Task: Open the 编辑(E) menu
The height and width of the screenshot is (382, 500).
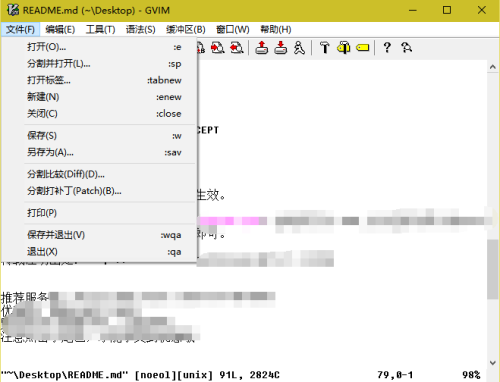Action: (60, 29)
